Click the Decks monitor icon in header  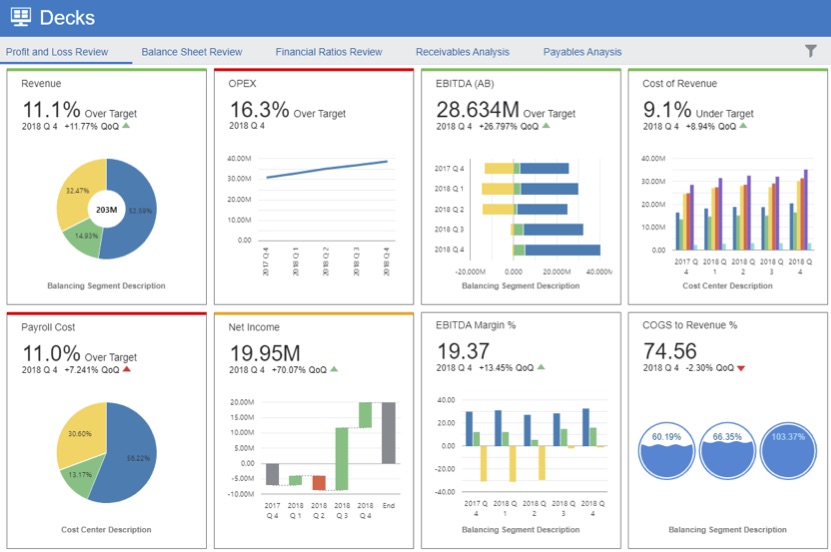[x=21, y=17]
